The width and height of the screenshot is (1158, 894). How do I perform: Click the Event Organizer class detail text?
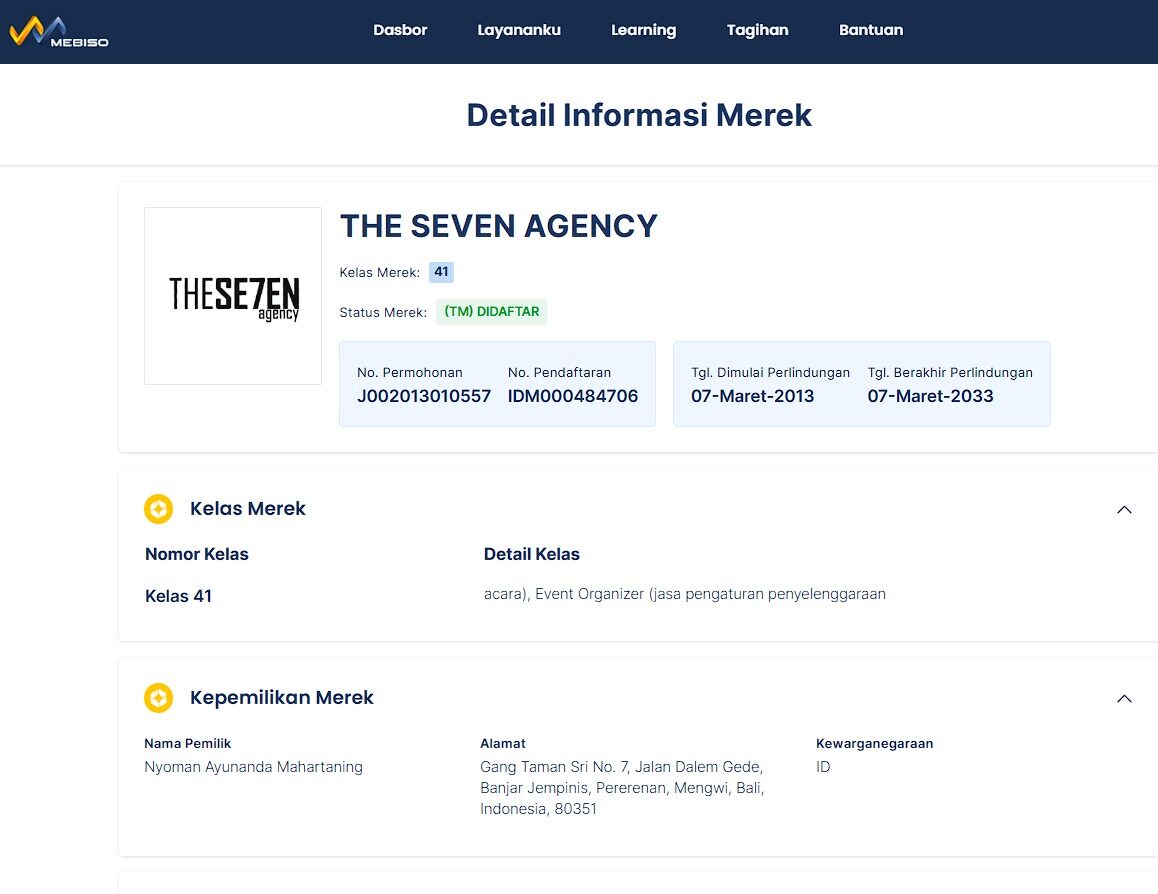click(685, 594)
